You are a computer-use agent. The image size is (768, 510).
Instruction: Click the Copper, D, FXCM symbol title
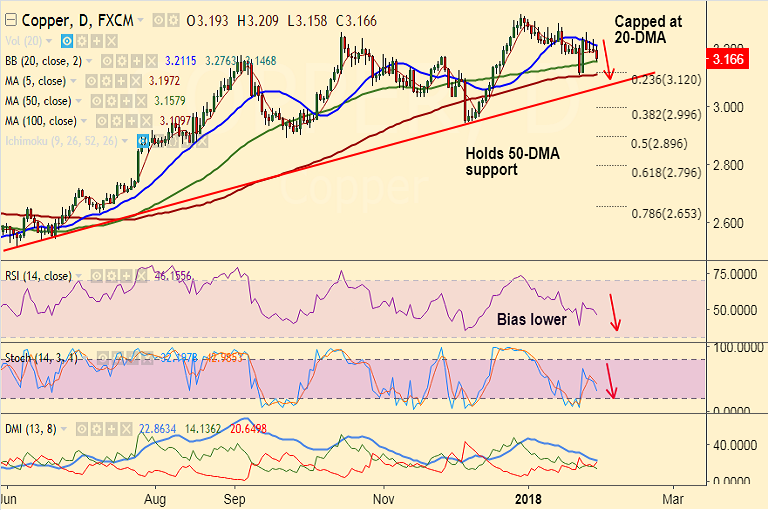point(77,21)
